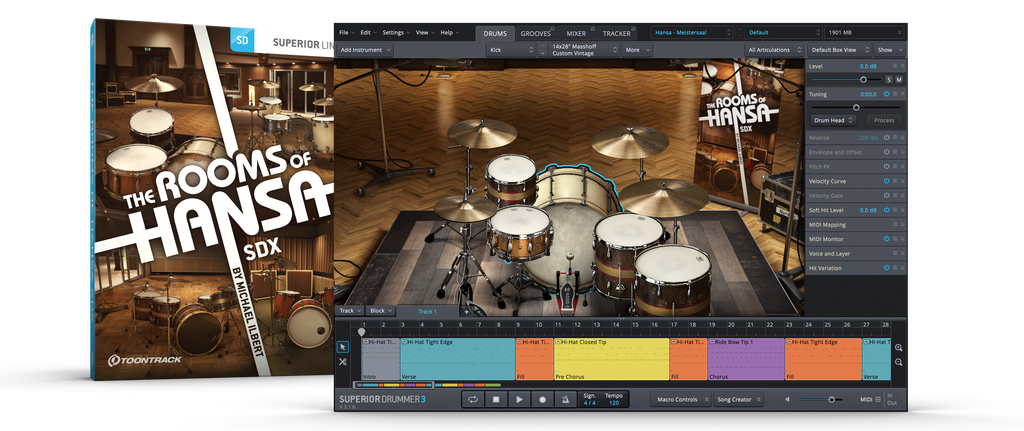Image resolution: width=1024 pixels, height=431 pixels.
Task: Open the File menu
Action: [x=347, y=32]
